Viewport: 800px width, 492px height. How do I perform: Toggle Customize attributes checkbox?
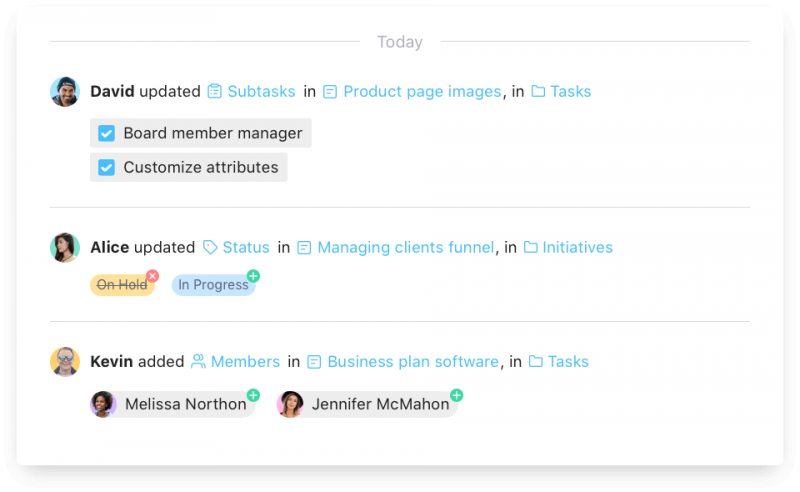[107, 167]
